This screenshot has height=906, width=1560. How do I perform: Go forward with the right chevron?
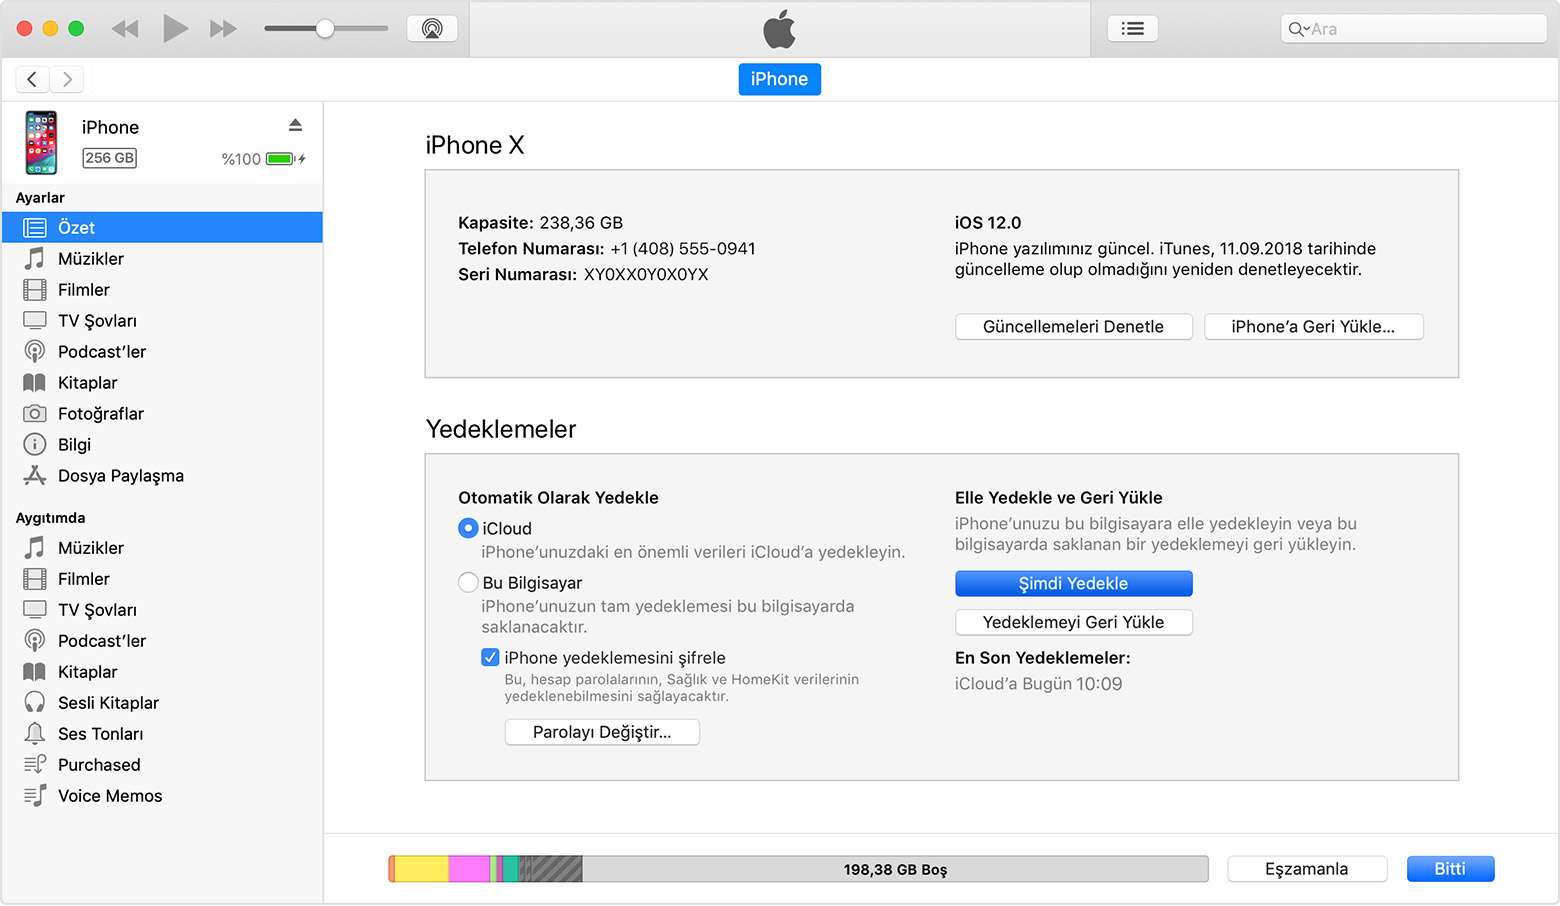pyautogui.click(x=67, y=79)
